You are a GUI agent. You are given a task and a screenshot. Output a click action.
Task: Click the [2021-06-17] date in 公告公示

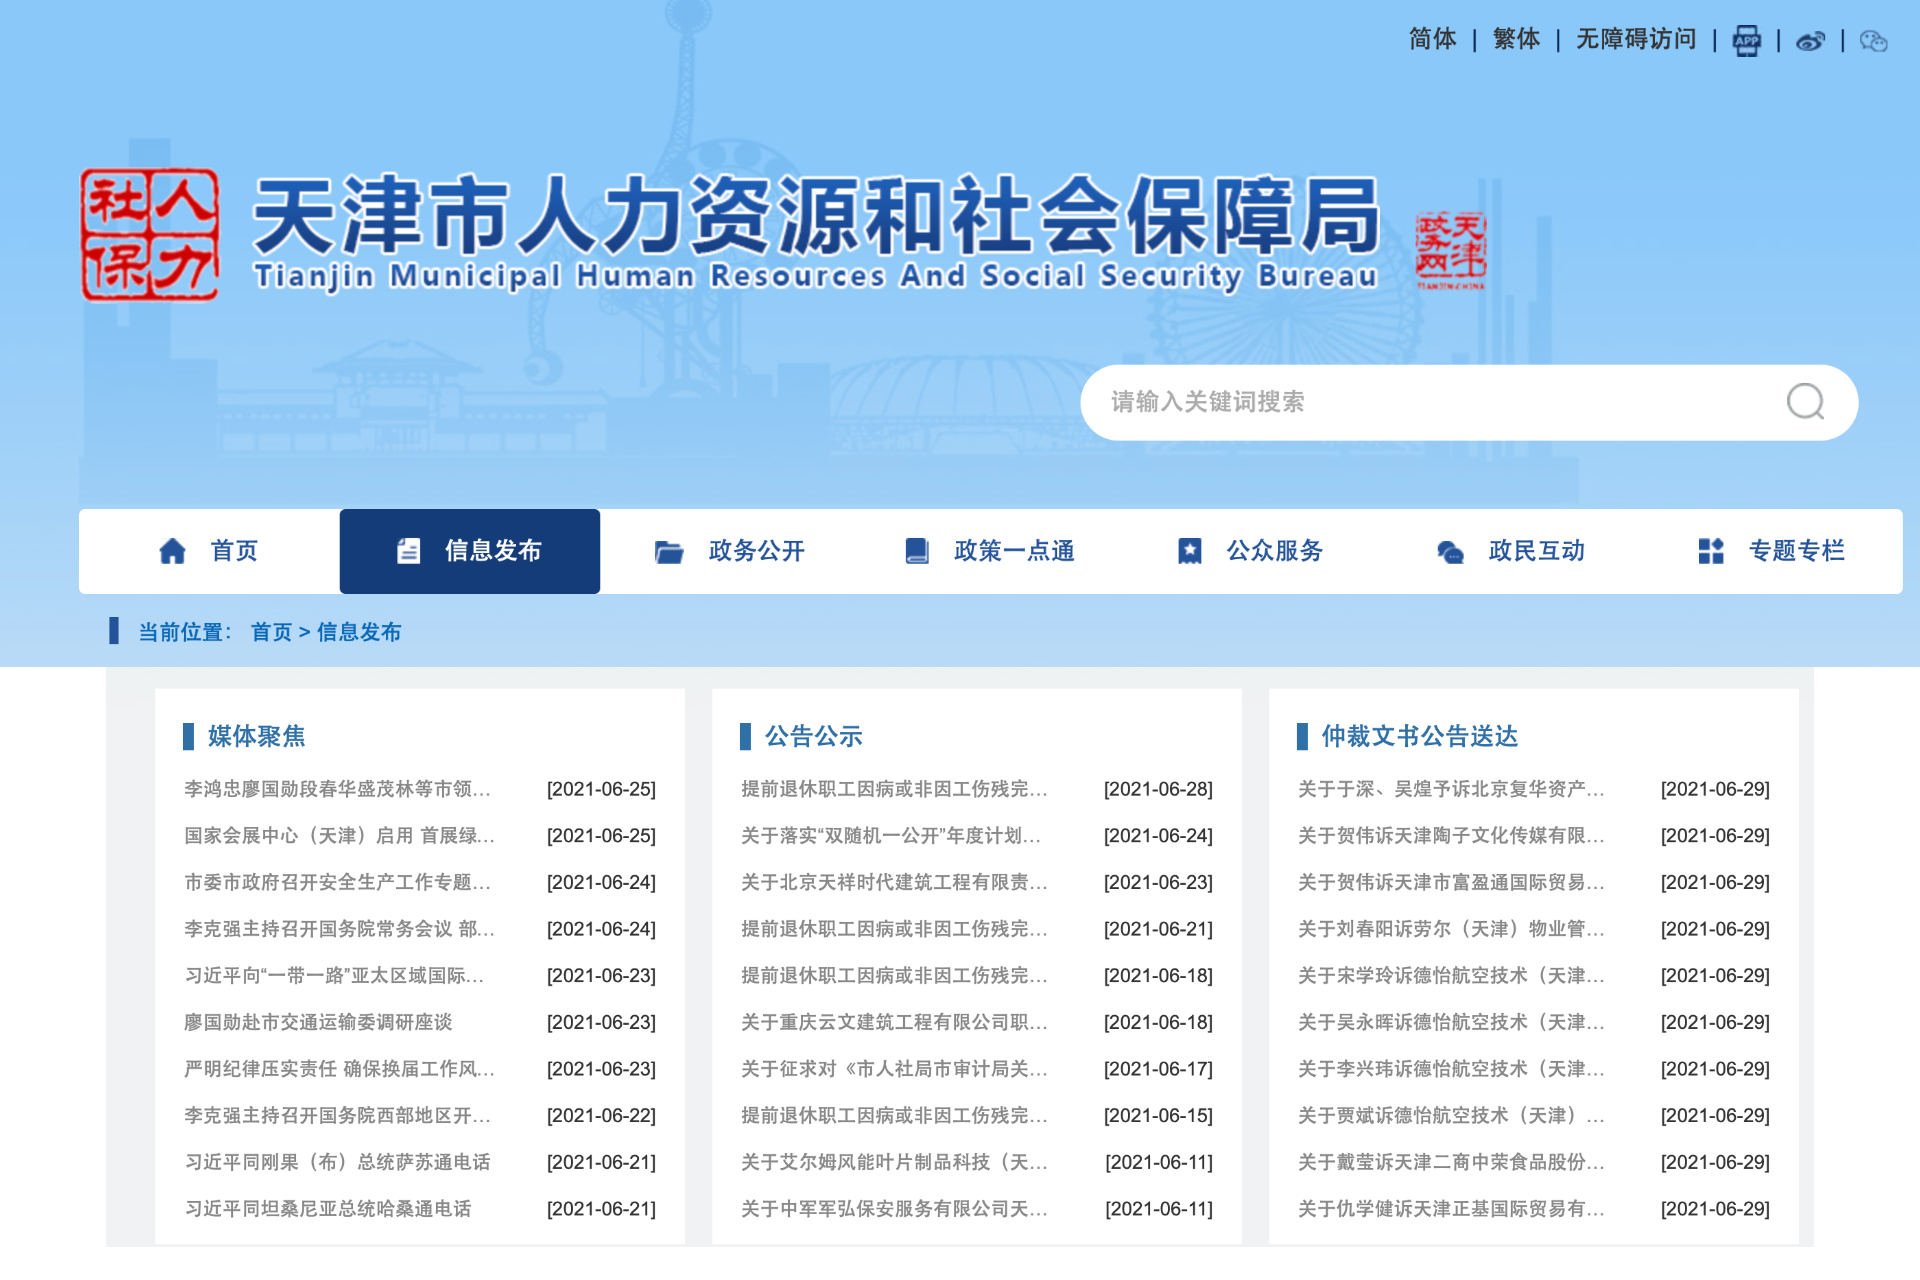1158,1069
